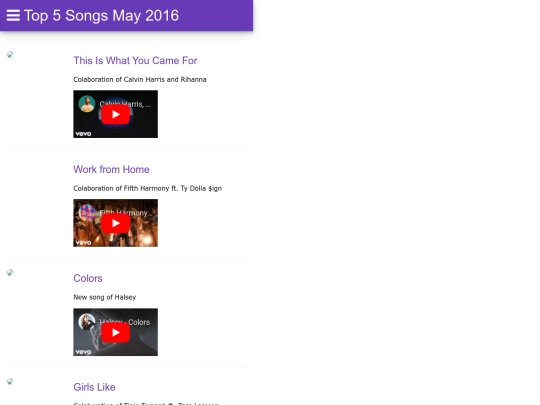The width and height of the screenshot is (540, 405).
Task: Click the vevo logo on Fifth Harmony video
Action: (83, 242)
